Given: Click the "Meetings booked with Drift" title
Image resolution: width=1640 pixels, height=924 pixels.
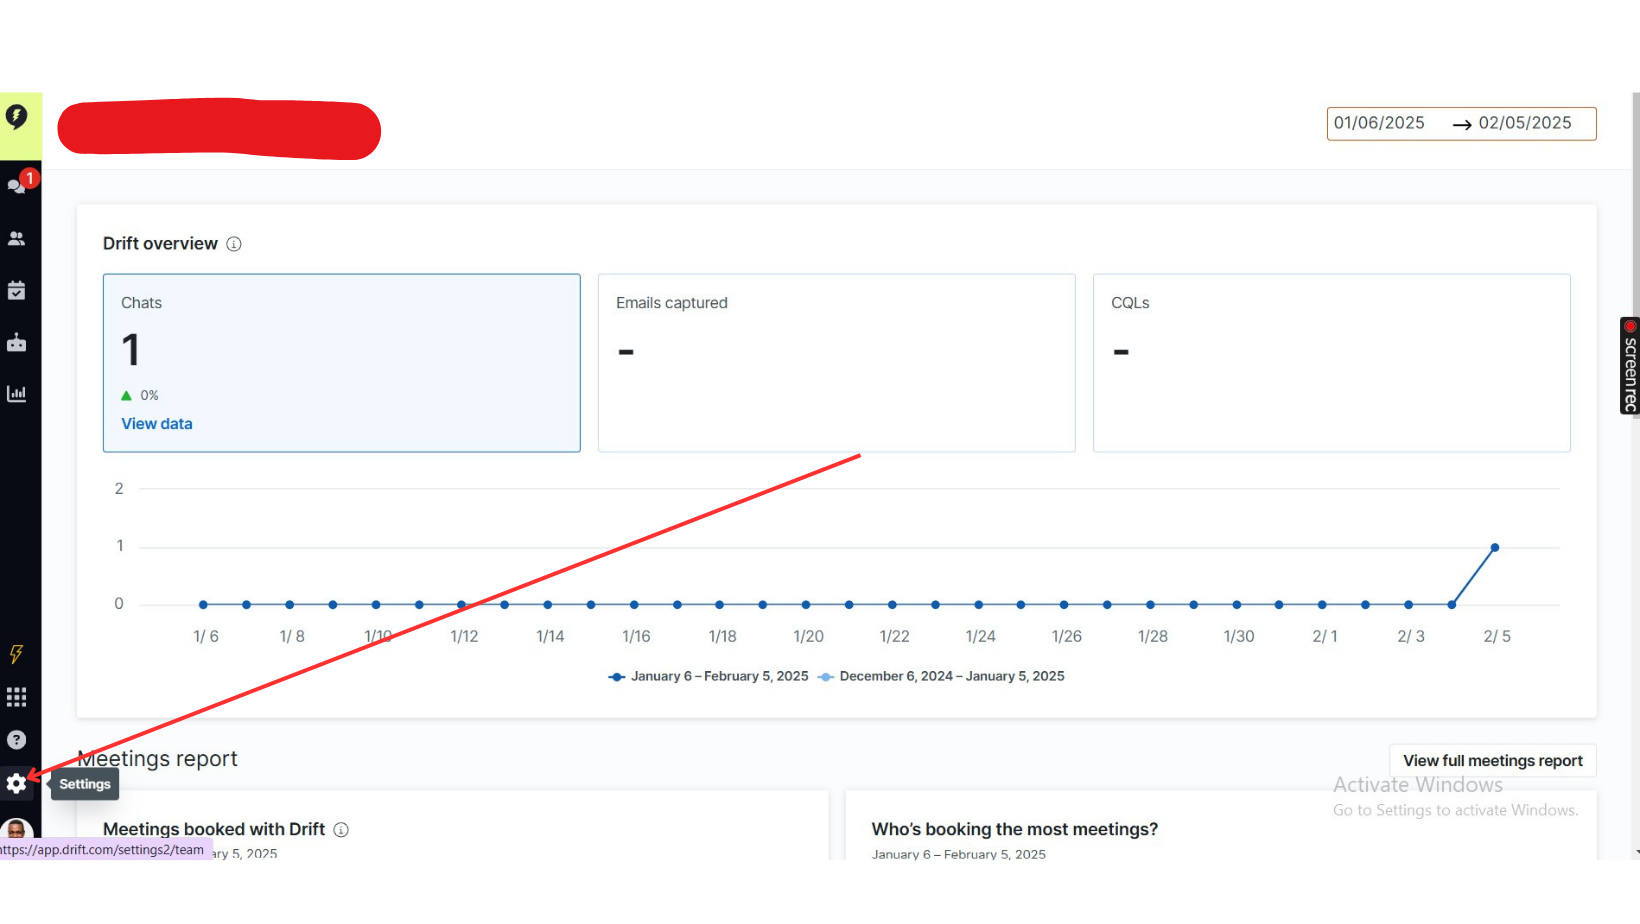Looking at the screenshot, I should coord(214,830).
